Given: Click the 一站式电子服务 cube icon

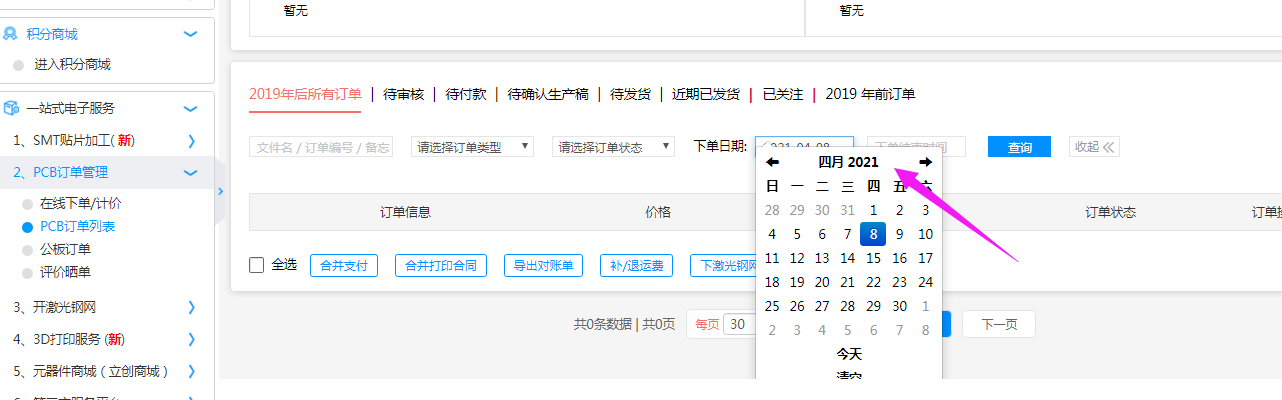Looking at the screenshot, I should click(x=11, y=108).
